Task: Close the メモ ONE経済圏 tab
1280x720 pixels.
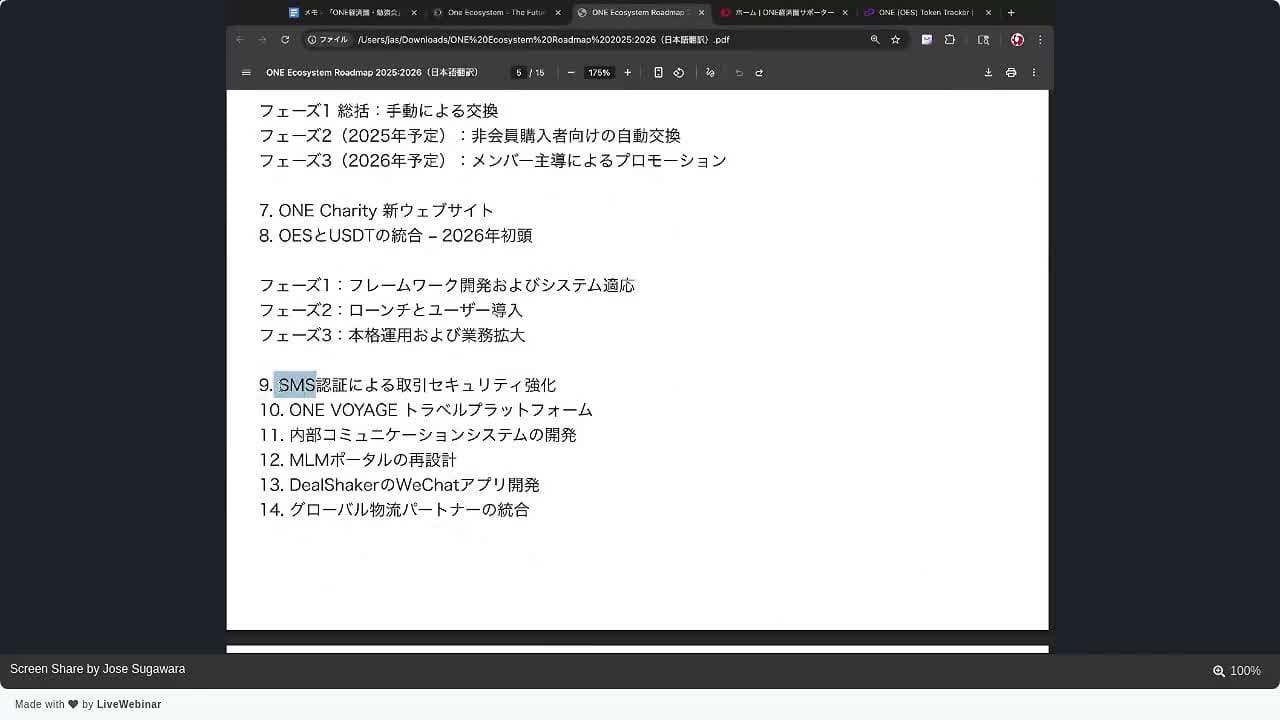Action: 414,13
